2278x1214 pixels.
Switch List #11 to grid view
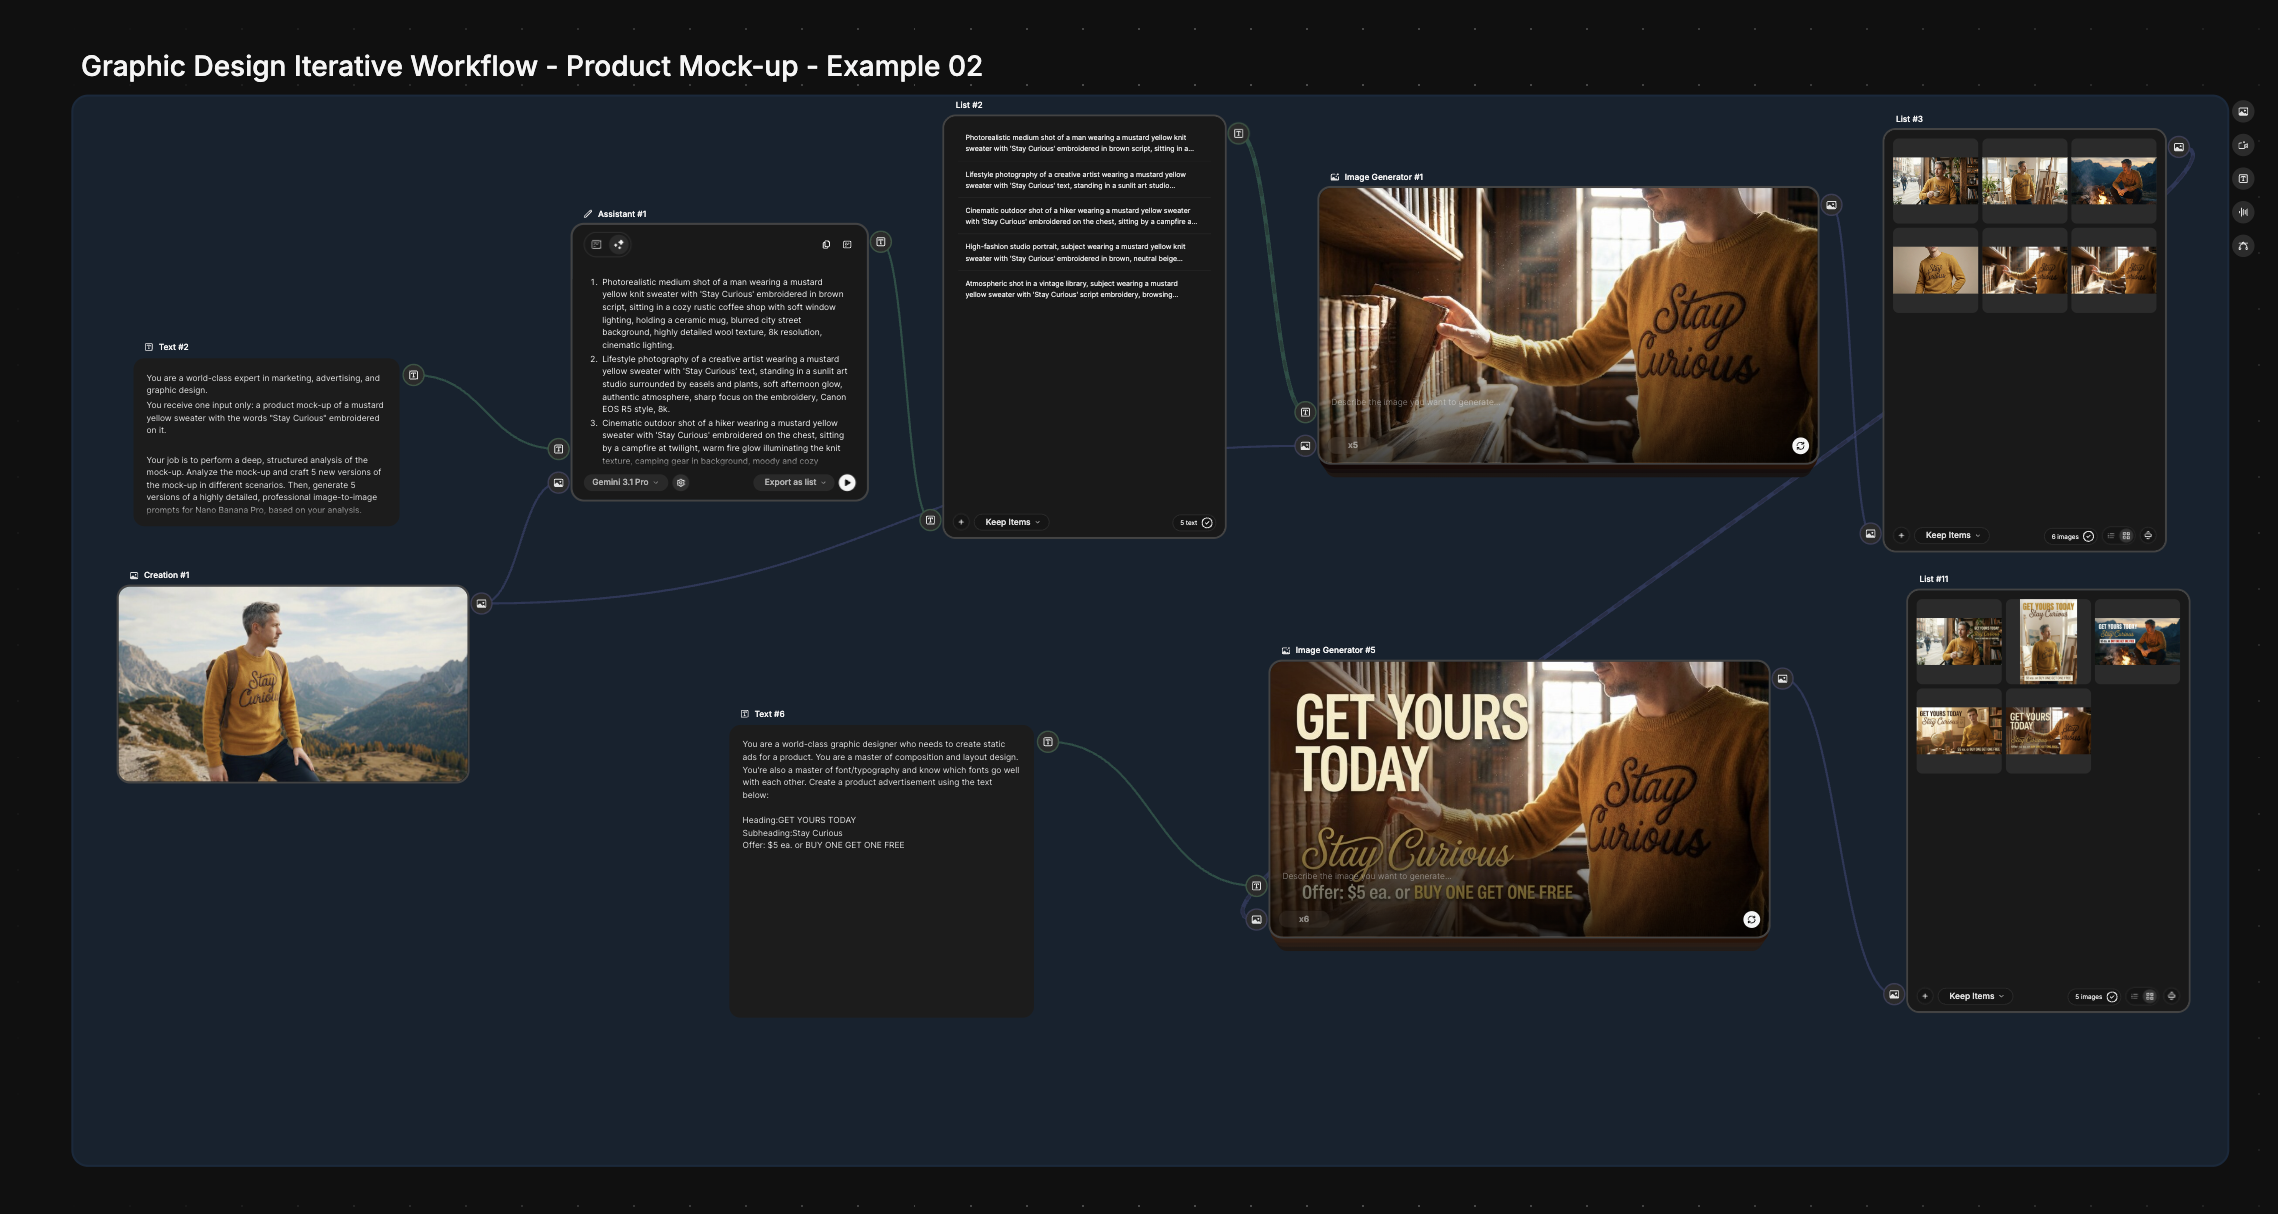2150,996
